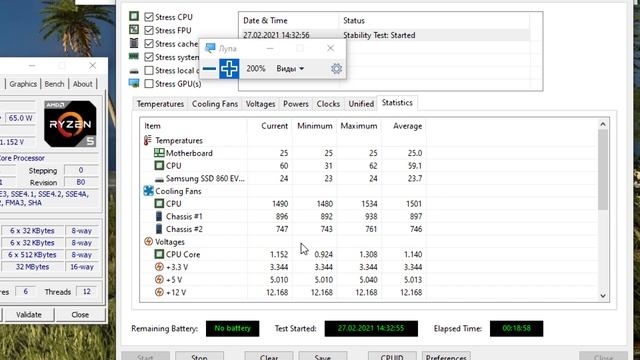Uncheck the Stress FPU checkbox

point(149,30)
